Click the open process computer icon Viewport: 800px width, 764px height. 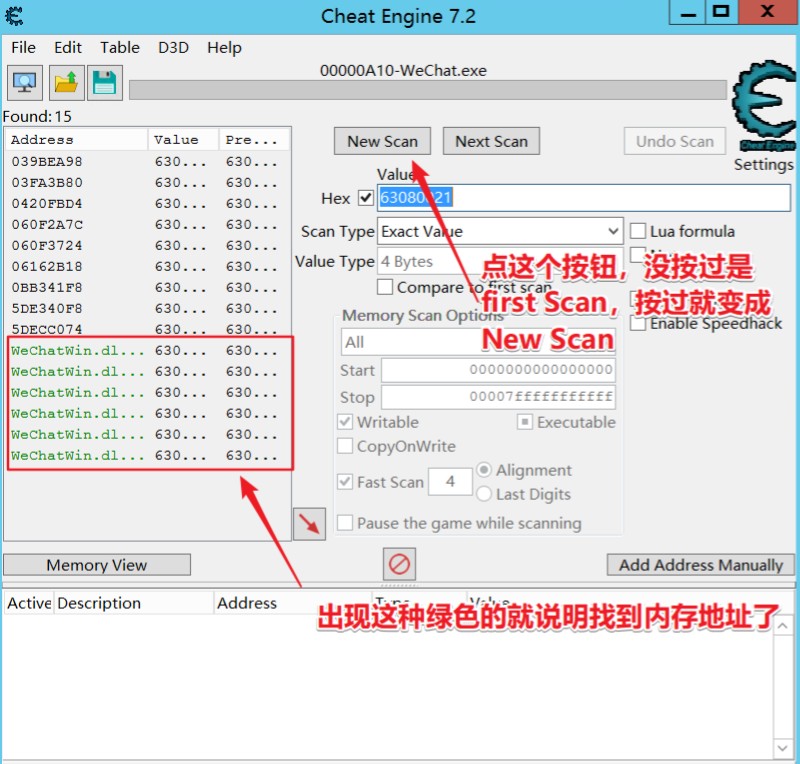pos(23,83)
